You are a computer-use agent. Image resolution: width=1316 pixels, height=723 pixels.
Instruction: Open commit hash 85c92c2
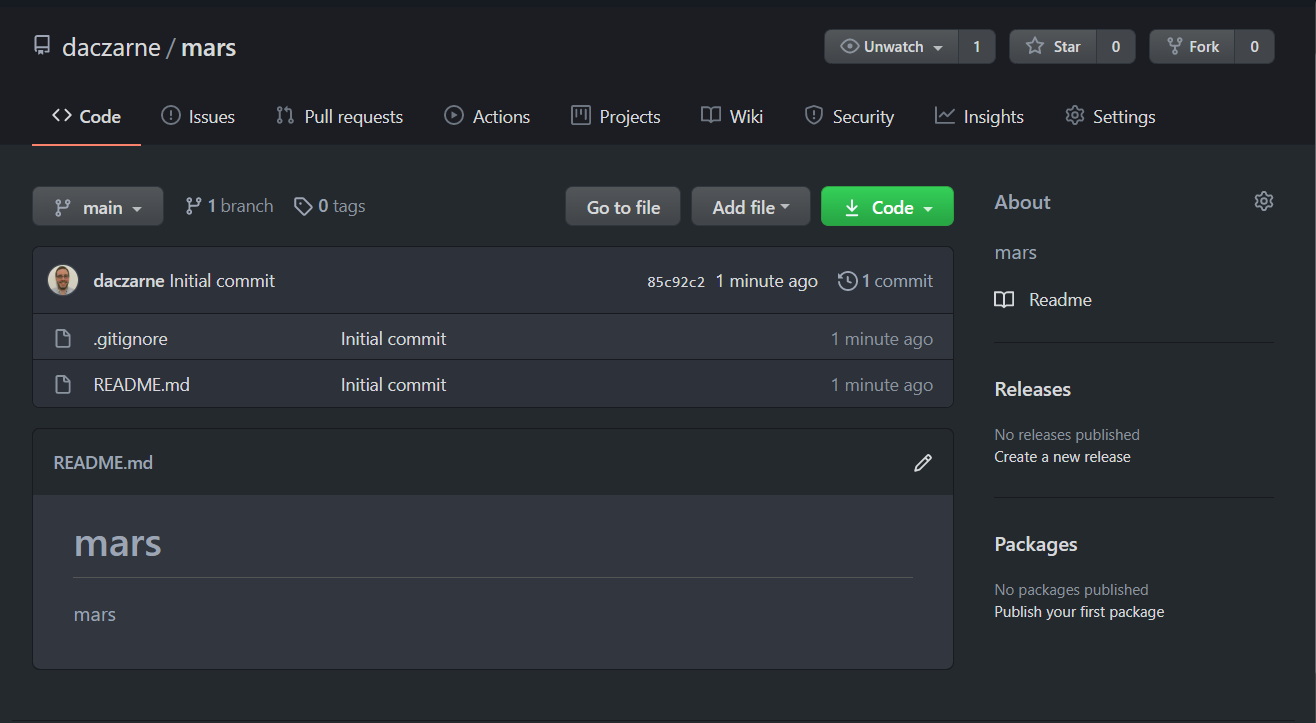click(x=676, y=282)
